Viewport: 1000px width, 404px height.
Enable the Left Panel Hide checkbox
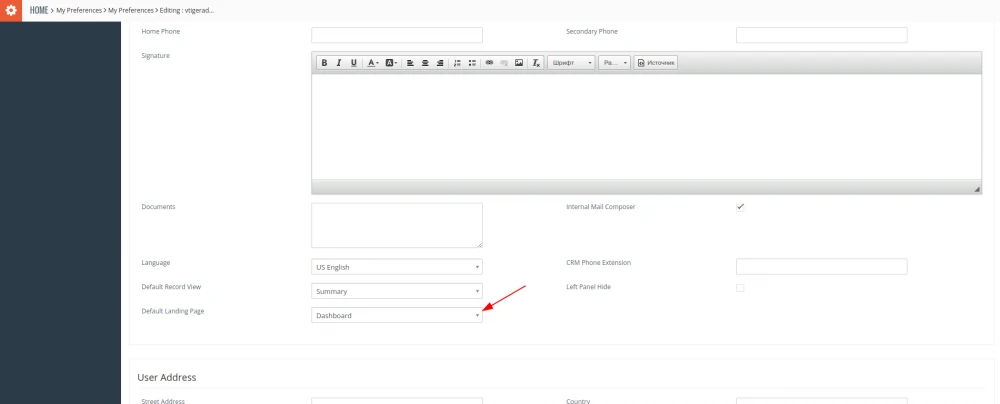(740, 288)
